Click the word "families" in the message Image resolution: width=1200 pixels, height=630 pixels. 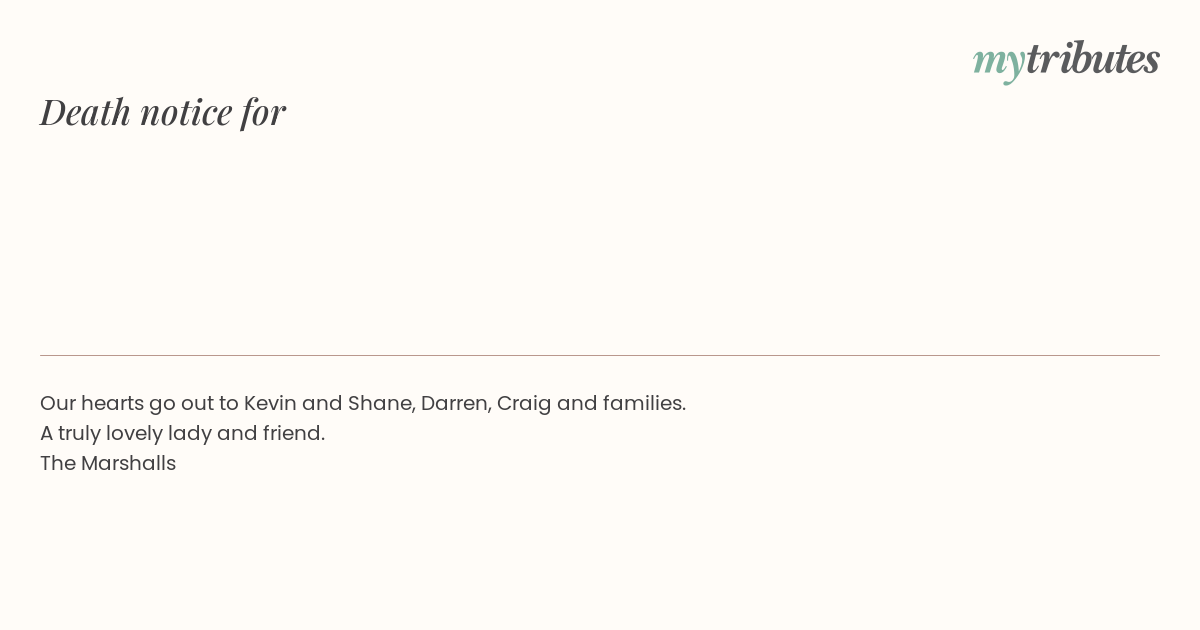[x=643, y=403]
